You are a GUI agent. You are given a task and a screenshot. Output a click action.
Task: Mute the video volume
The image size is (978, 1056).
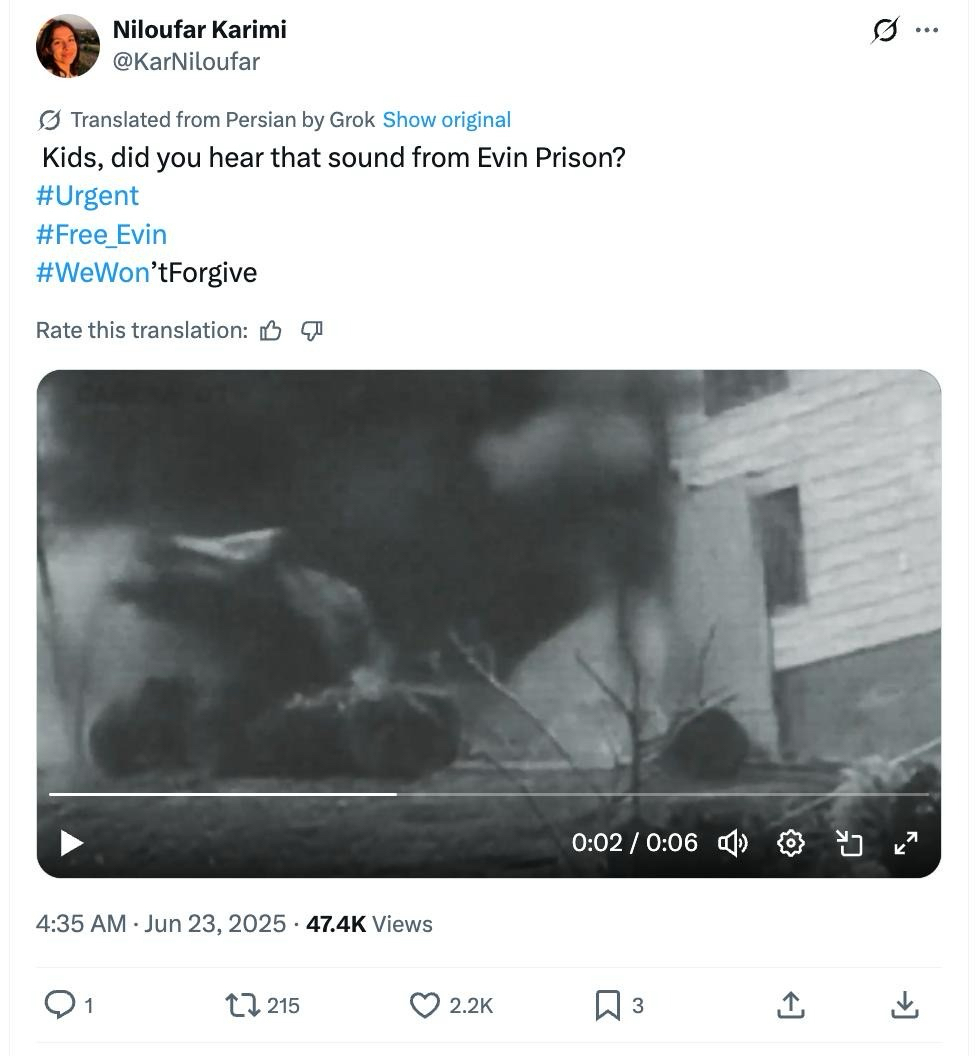tap(733, 843)
